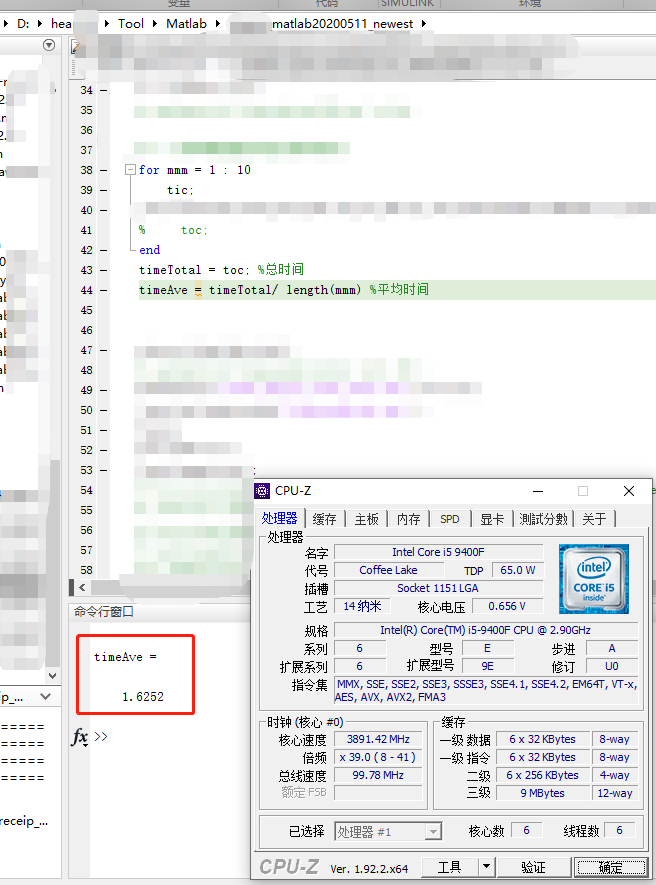Image resolution: width=656 pixels, height=885 pixels.
Task: Open the 内存 tab in CPU-Z
Action: (x=408, y=519)
